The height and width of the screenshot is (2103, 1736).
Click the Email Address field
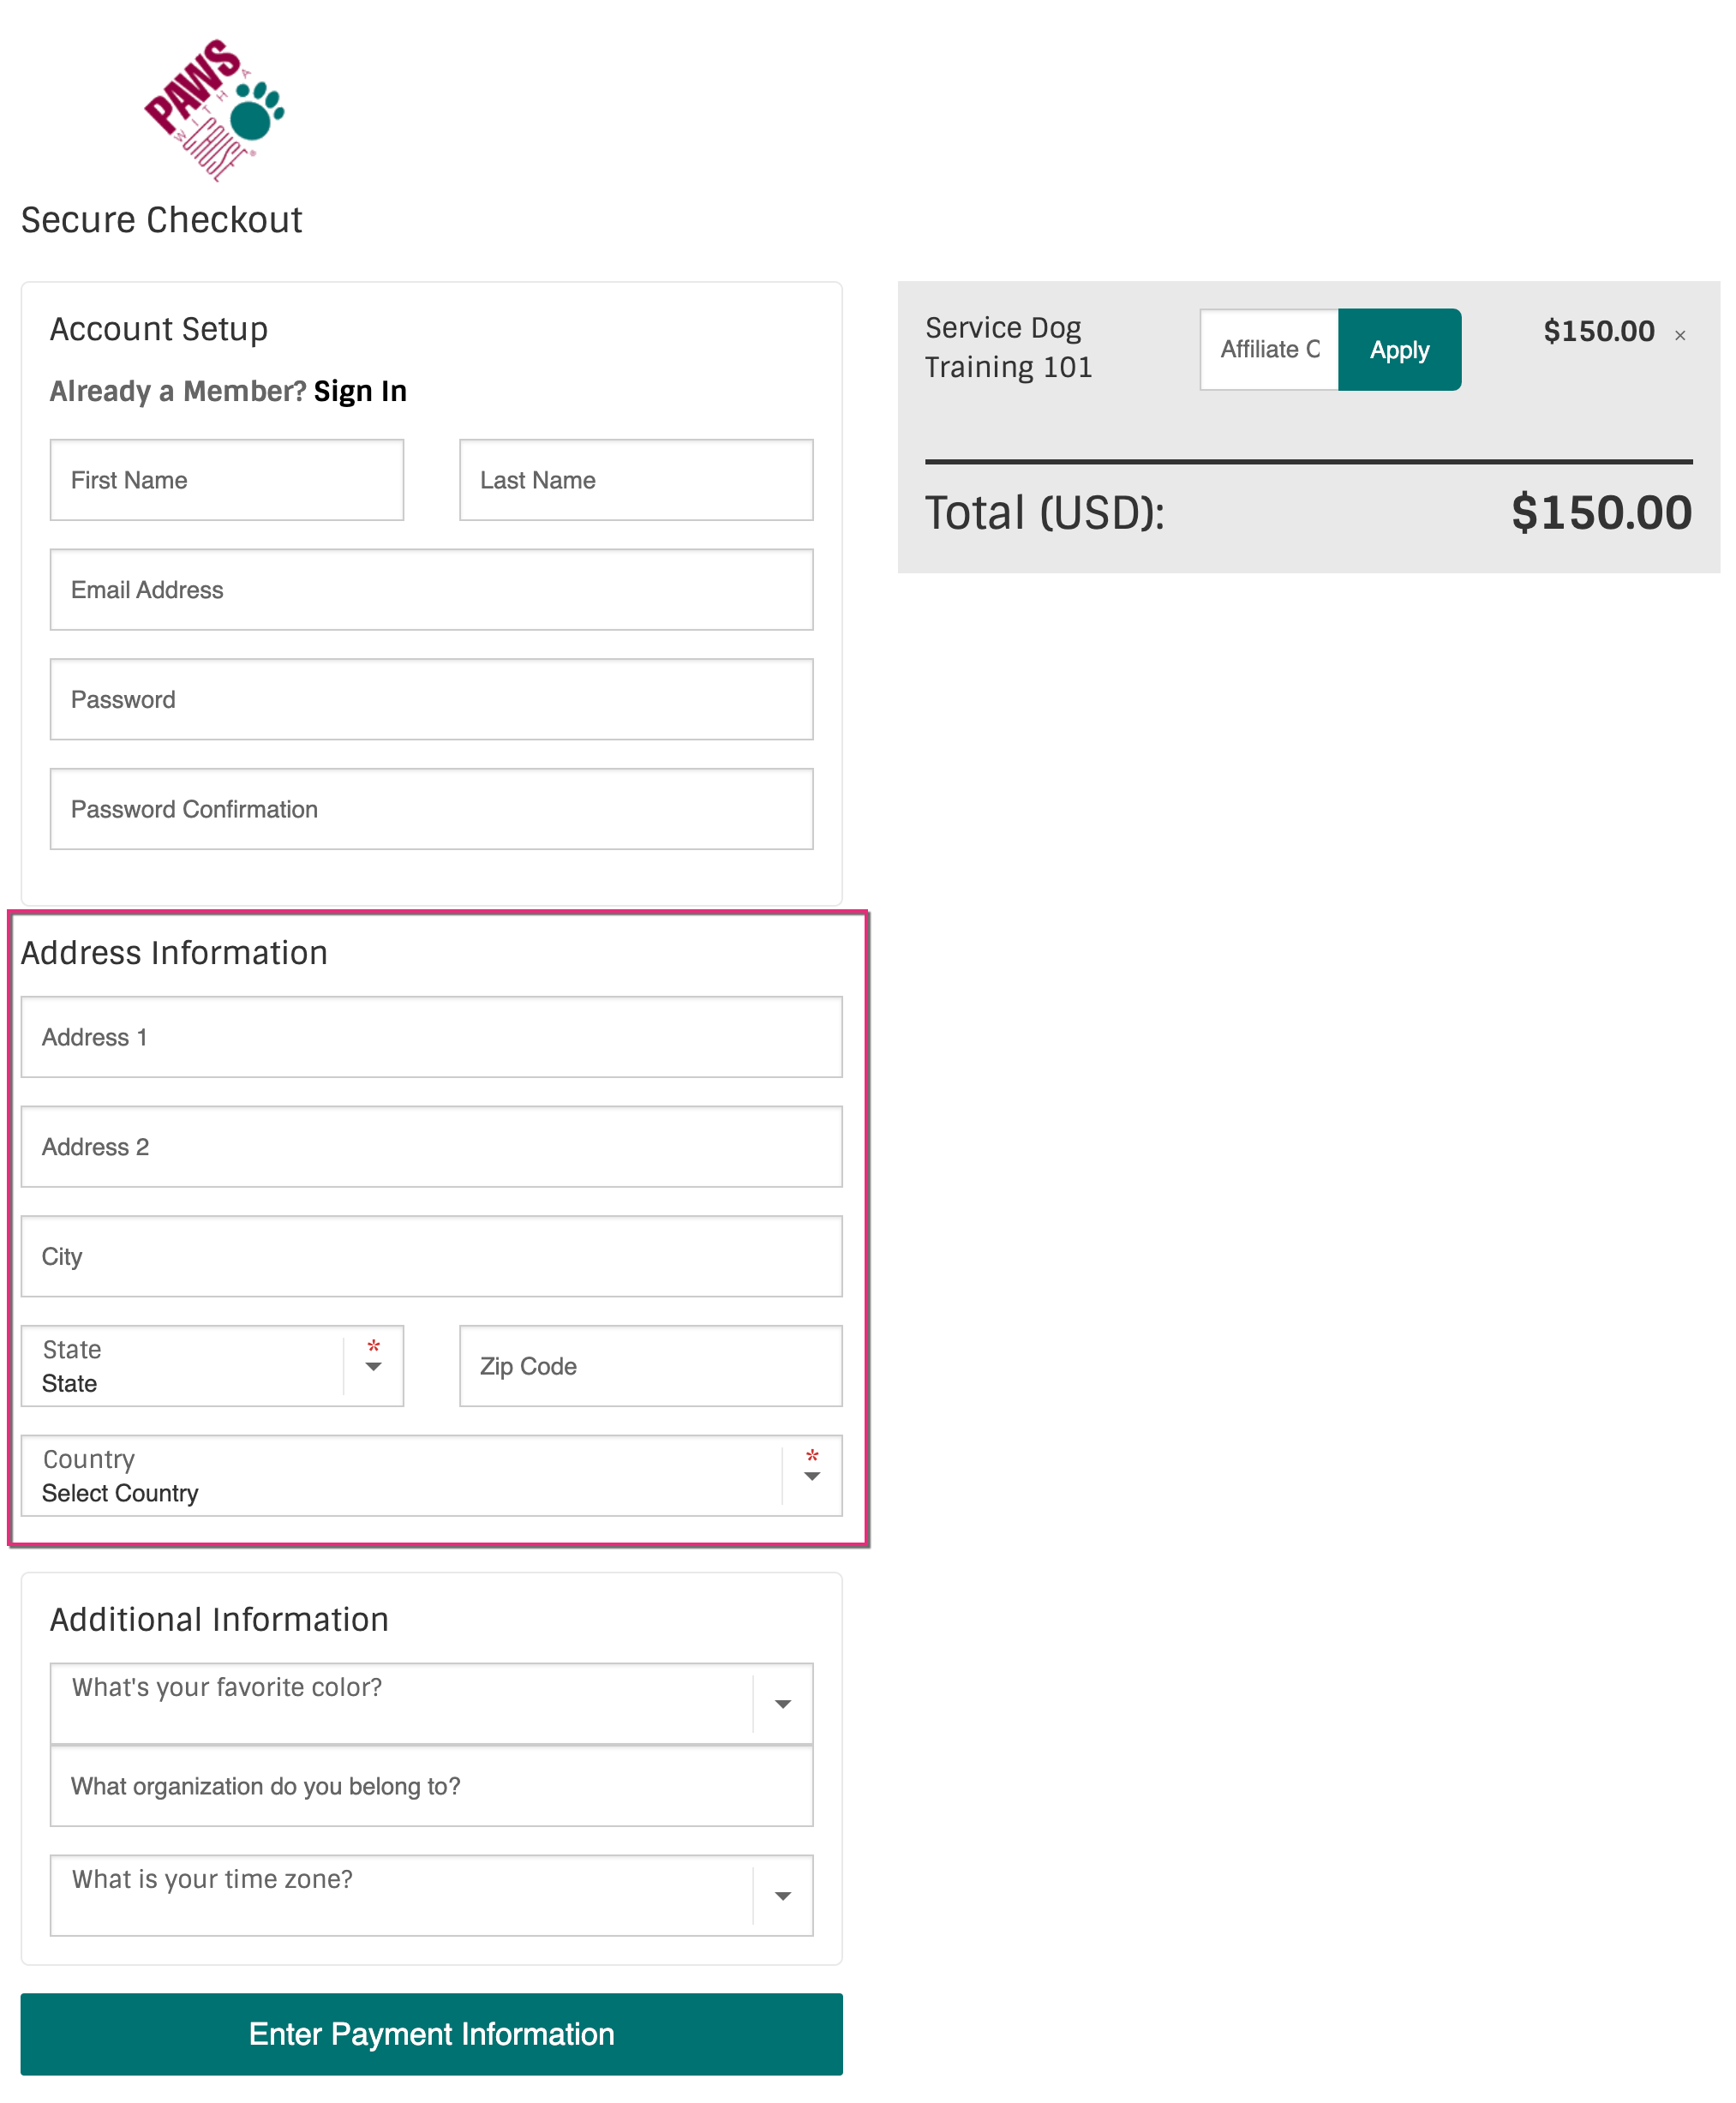pos(431,590)
